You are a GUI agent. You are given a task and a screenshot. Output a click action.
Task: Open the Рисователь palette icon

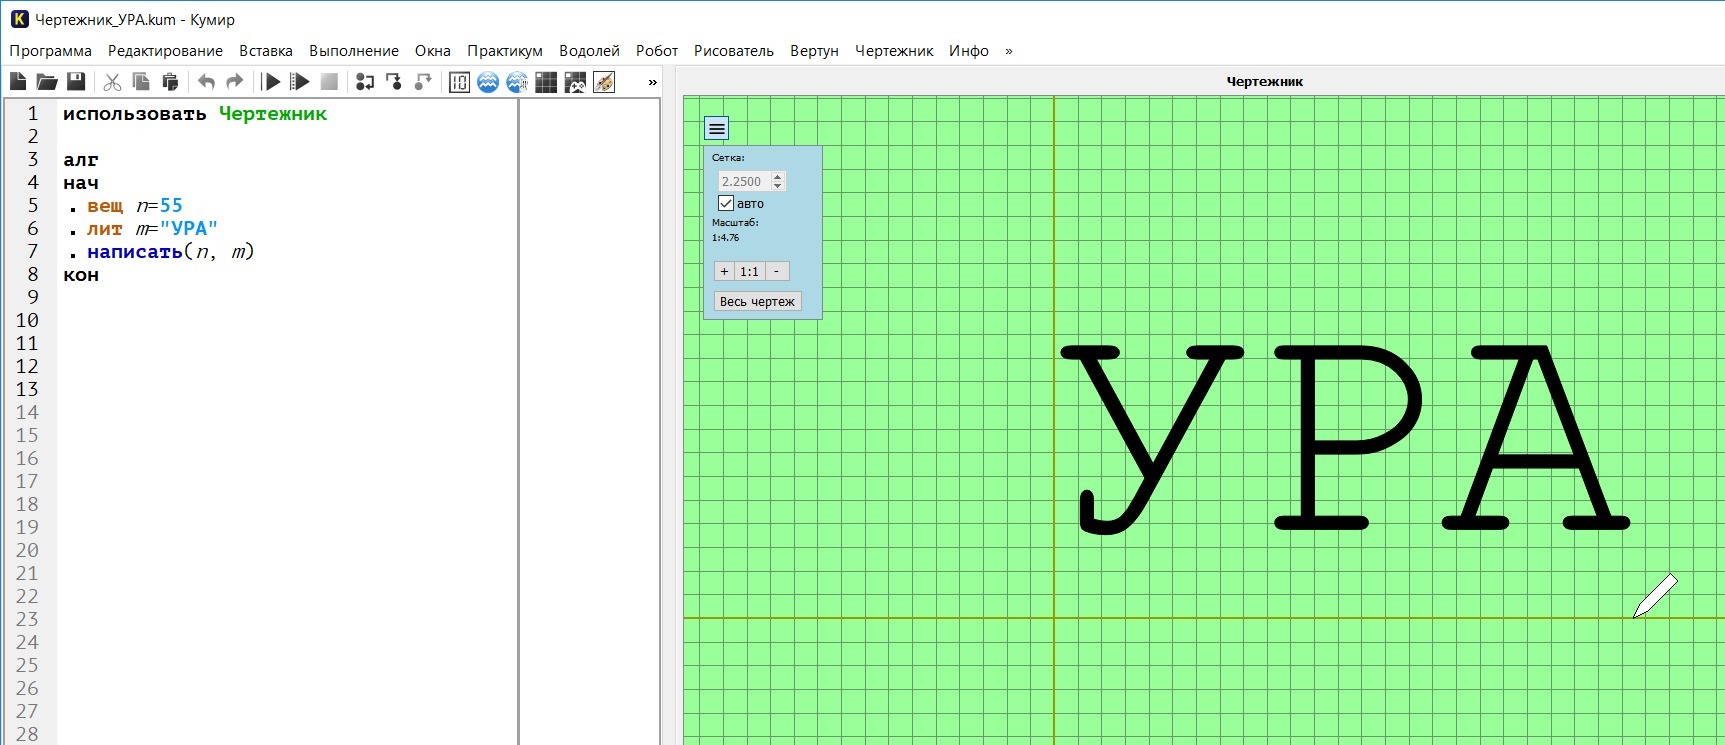604,82
